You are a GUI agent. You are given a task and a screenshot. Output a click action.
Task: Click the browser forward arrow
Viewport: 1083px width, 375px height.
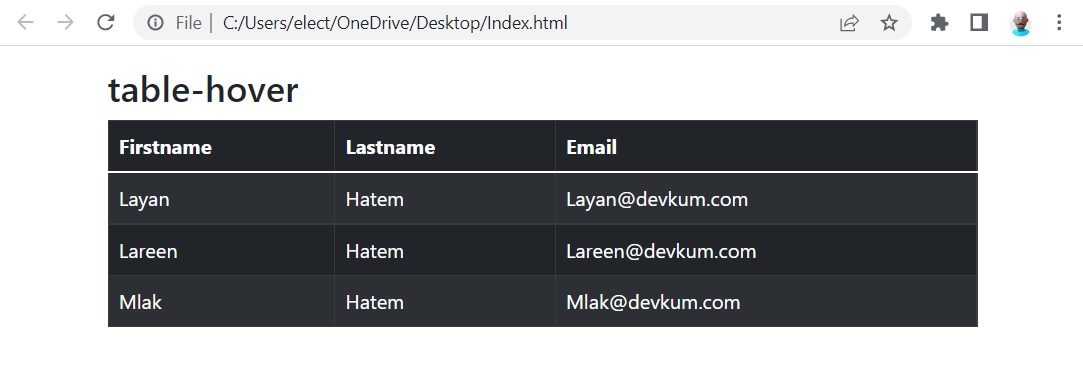coord(66,23)
